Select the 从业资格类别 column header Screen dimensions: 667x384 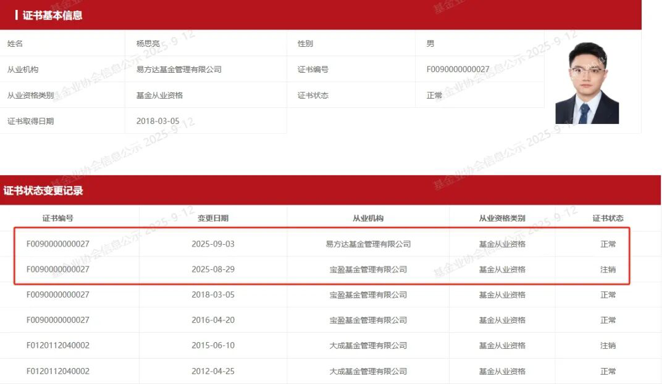coord(502,218)
